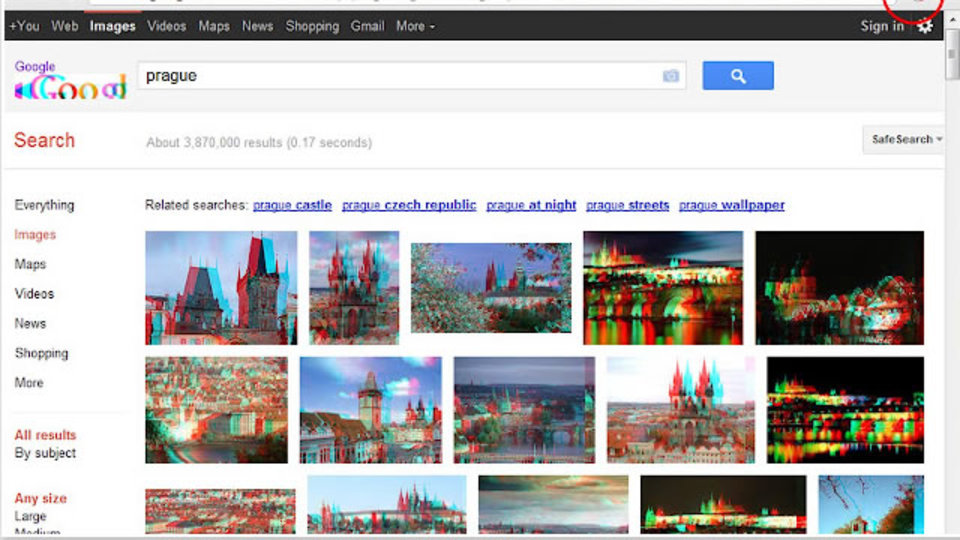Image resolution: width=960 pixels, height=540 pixels.
Task: Click the Google 3D logo
Action: (x=70, y=80)
